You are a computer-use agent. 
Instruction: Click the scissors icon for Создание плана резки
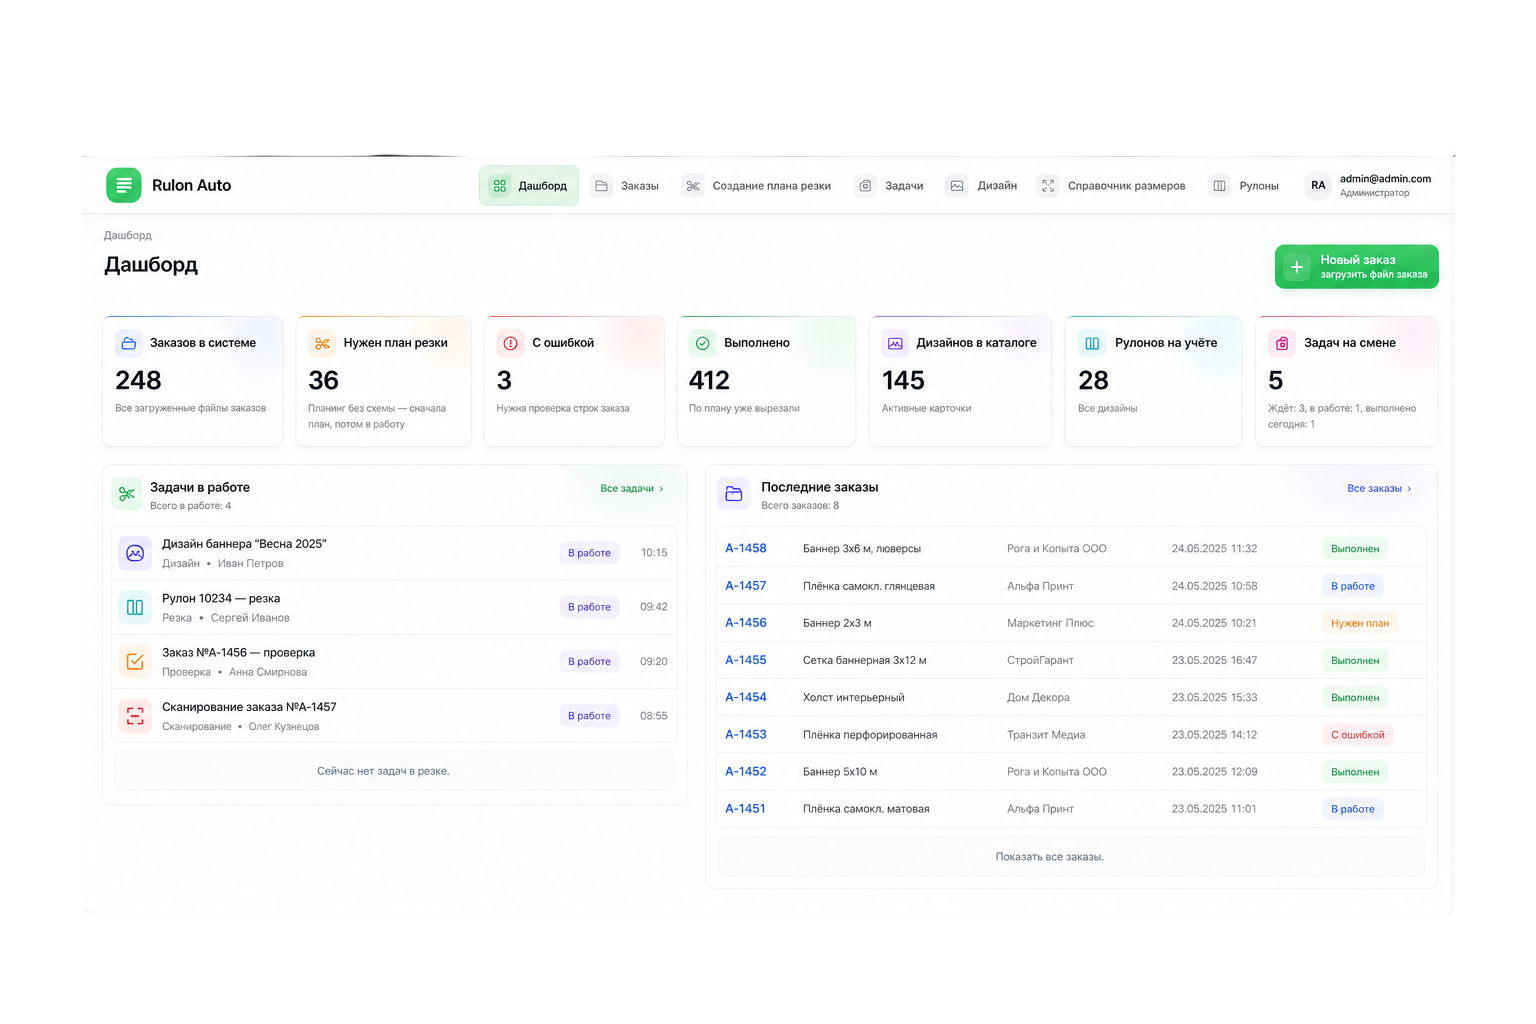click(x=693, y=186)
